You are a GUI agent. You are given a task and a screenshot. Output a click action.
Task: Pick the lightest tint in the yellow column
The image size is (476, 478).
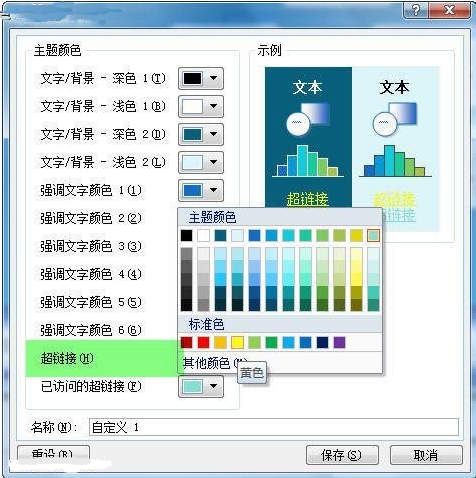356,254
